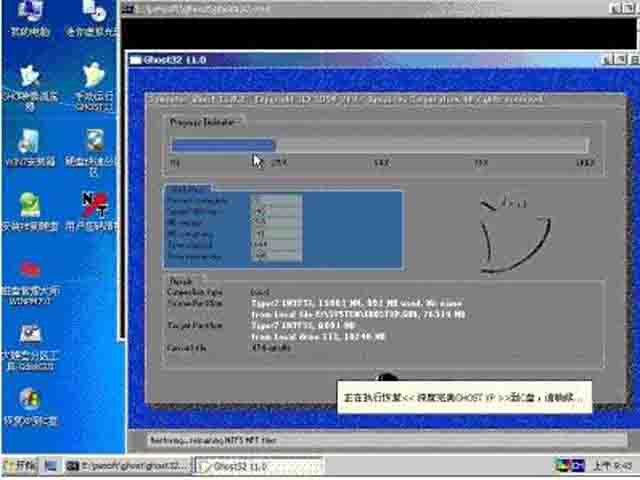Viewport: 640px width, 480px height.
Task: Click the Restoring NTFS MFT files status bar
Action: coord(386,440)
